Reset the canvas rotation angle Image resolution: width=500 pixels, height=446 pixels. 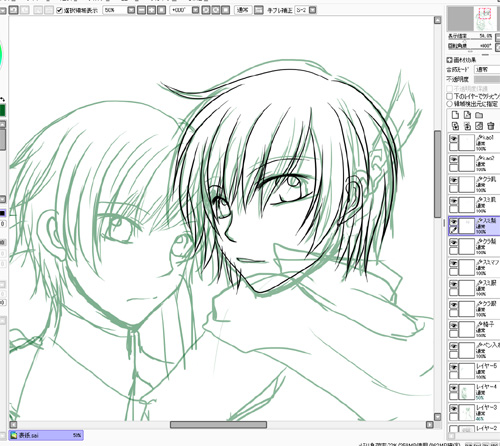(x=226, y=10)
